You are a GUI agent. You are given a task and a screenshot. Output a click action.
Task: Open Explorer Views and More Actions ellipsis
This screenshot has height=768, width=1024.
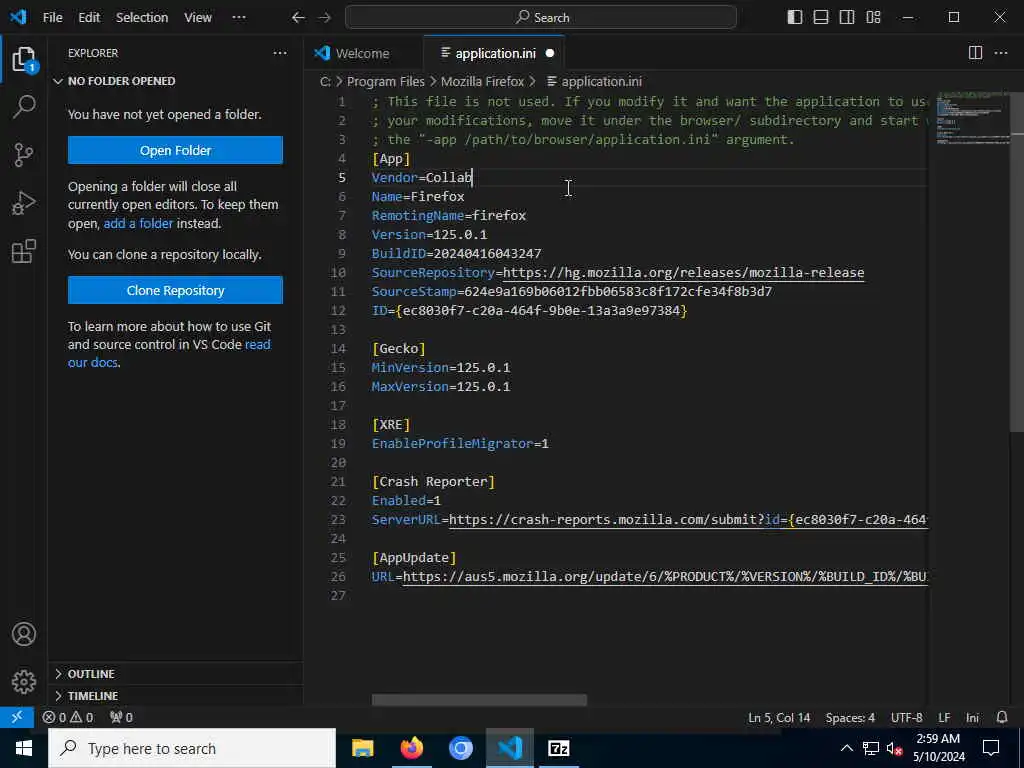click(280, 53)
